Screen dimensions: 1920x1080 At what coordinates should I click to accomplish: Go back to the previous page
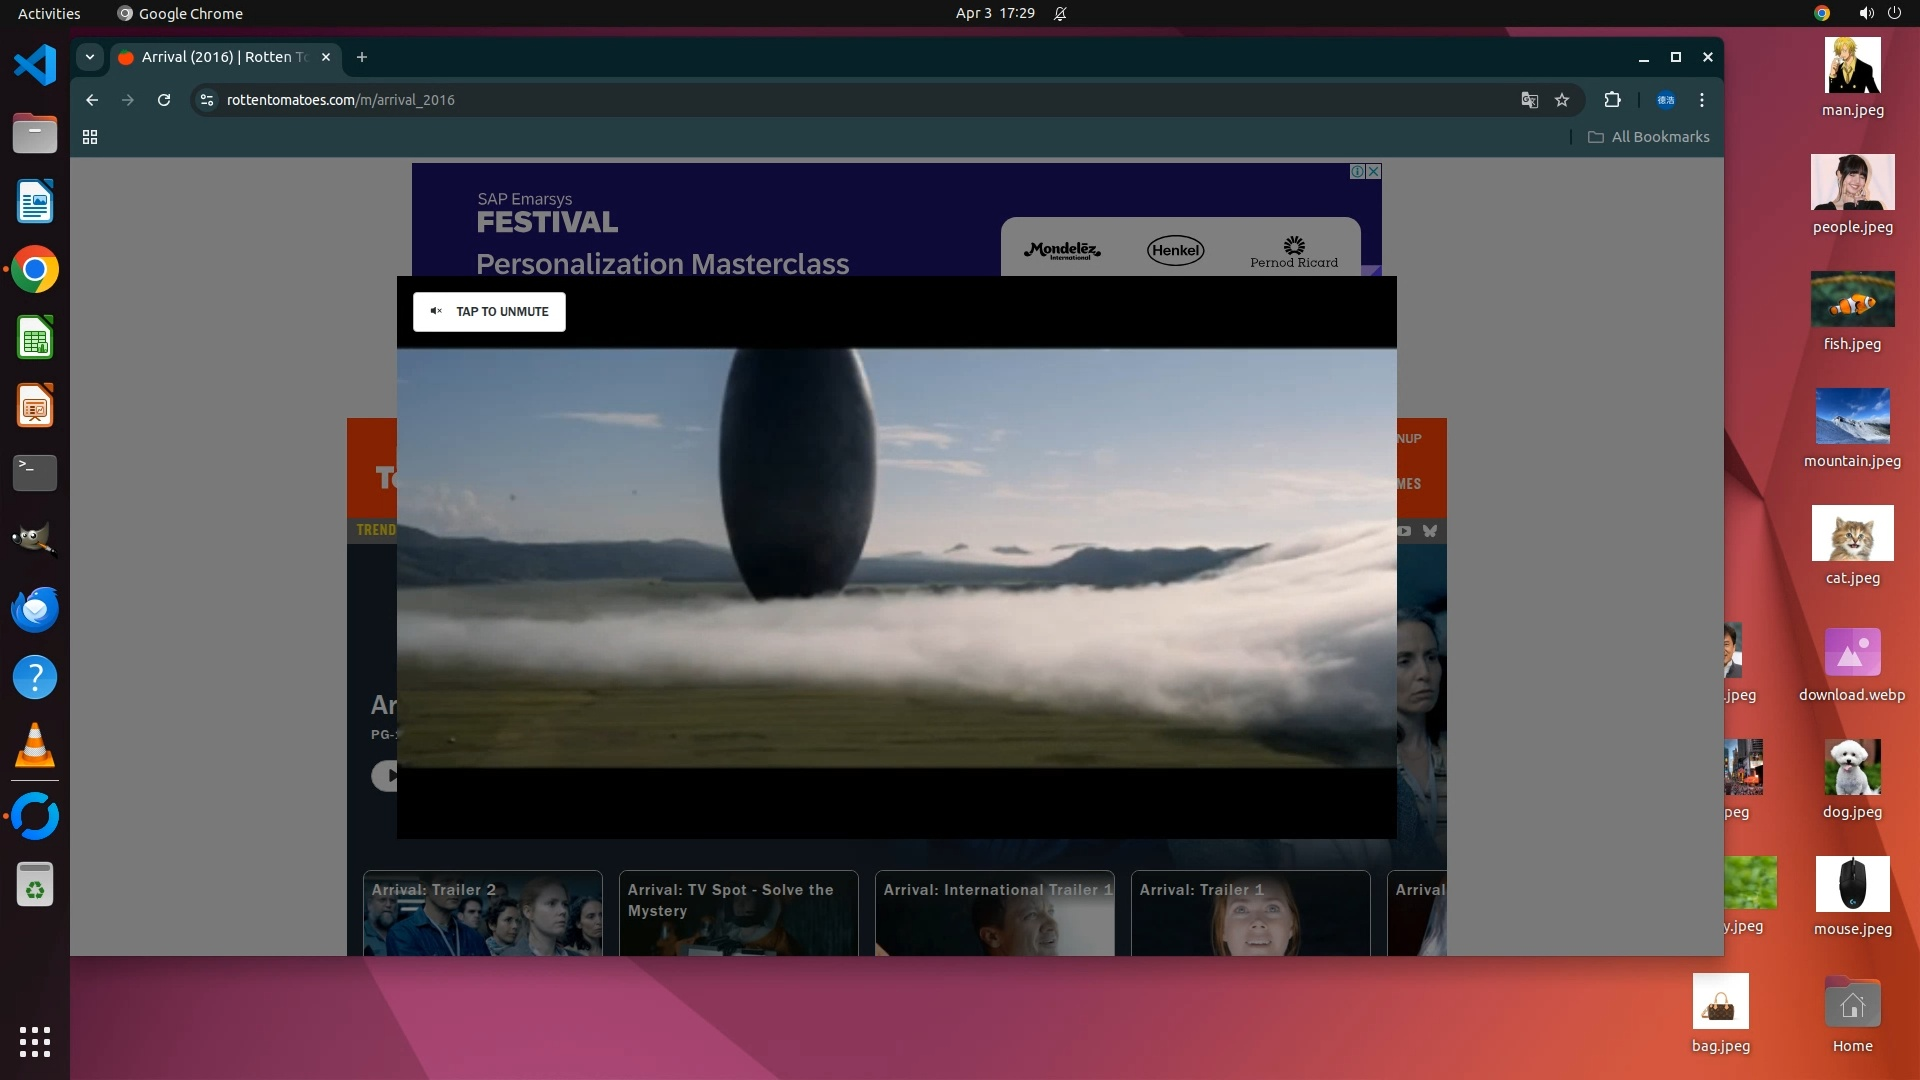[x=92, y=100]
